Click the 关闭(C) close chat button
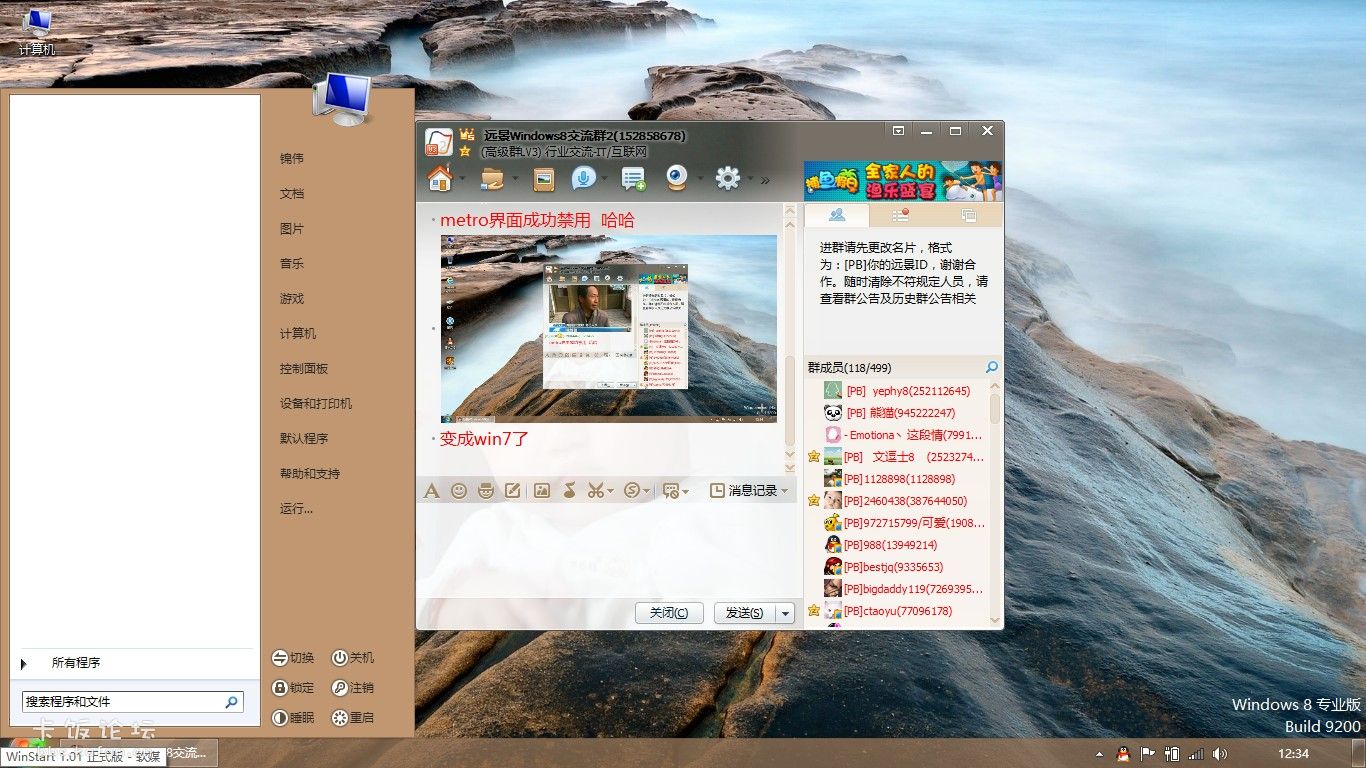The height and width of the screenshot is (768, 1366). [x=669, y=613]
